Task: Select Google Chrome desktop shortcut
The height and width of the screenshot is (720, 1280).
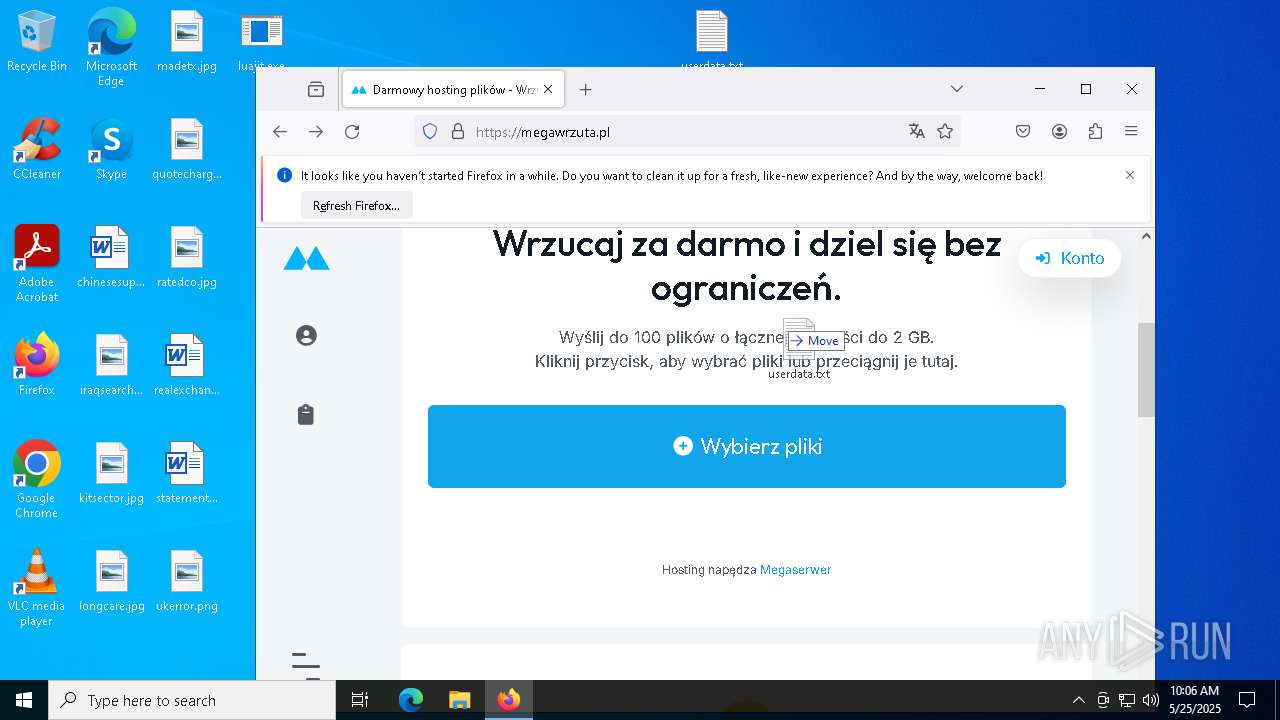Action: (37, 480)
